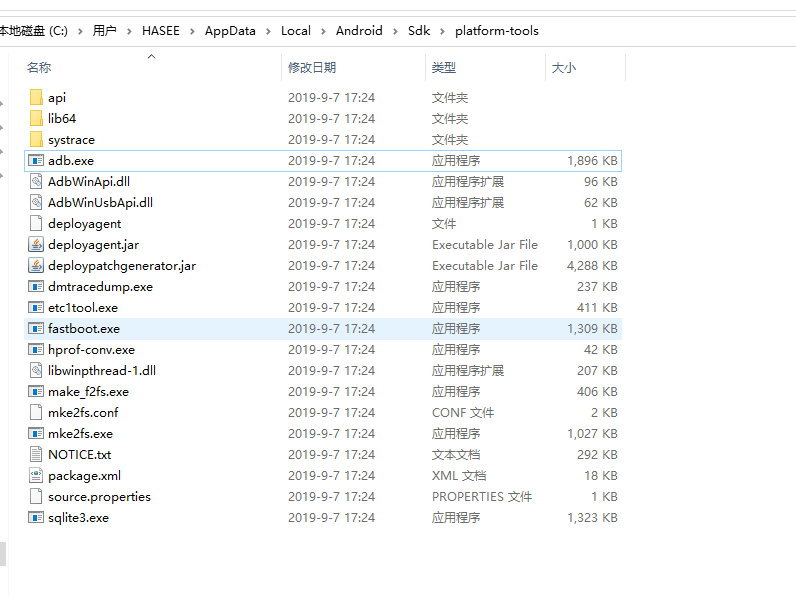
Task: Select the AdbWinUsbApi.dll file name
Action: tap(101, 203)
